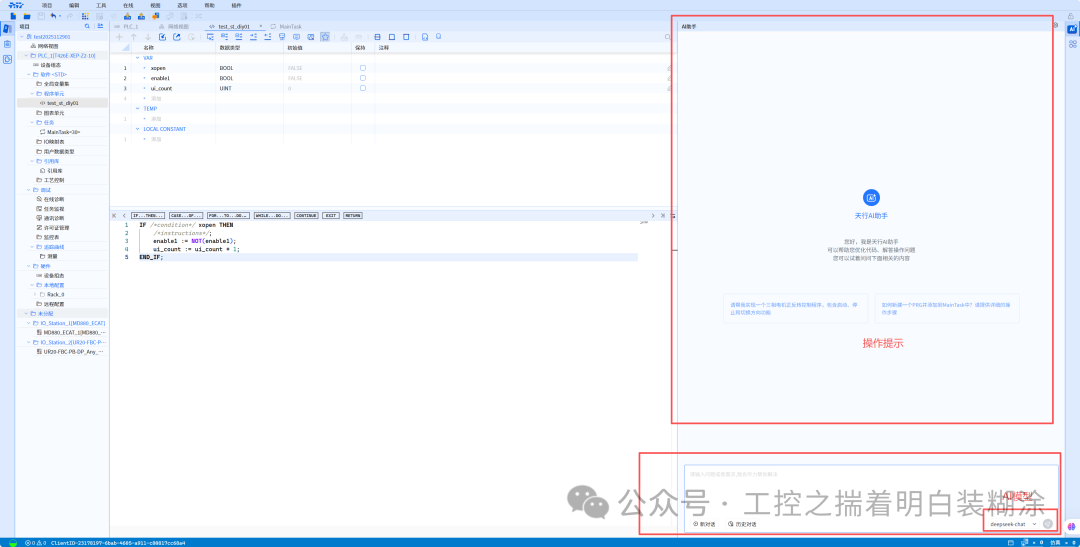Click the EXIT snippet button

[x=331, y=216]
